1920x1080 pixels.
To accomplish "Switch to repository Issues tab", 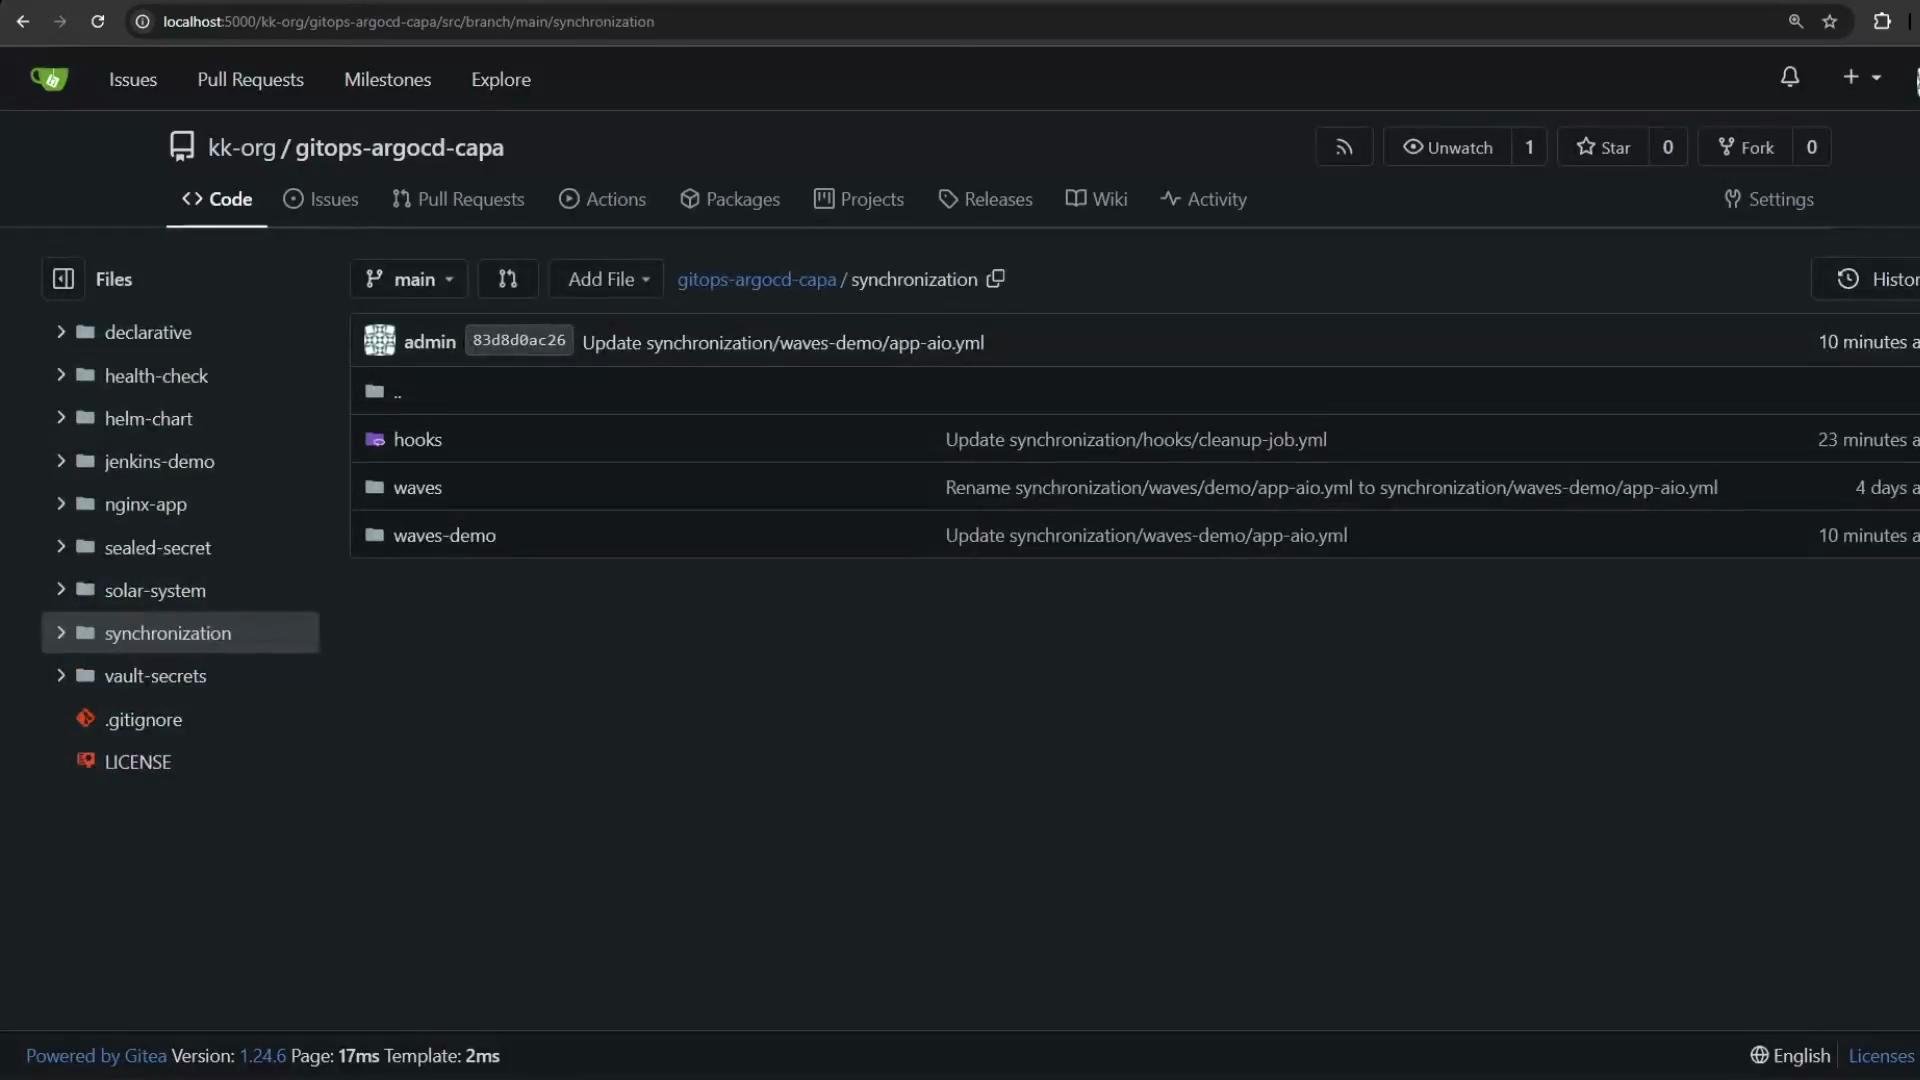I will point(321,199).
